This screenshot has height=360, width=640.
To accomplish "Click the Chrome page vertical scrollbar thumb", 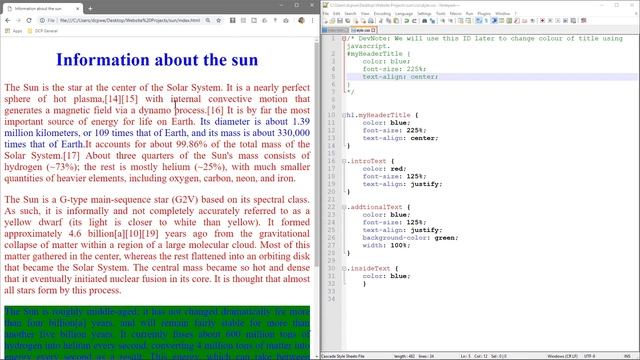I will coord(316,155).
